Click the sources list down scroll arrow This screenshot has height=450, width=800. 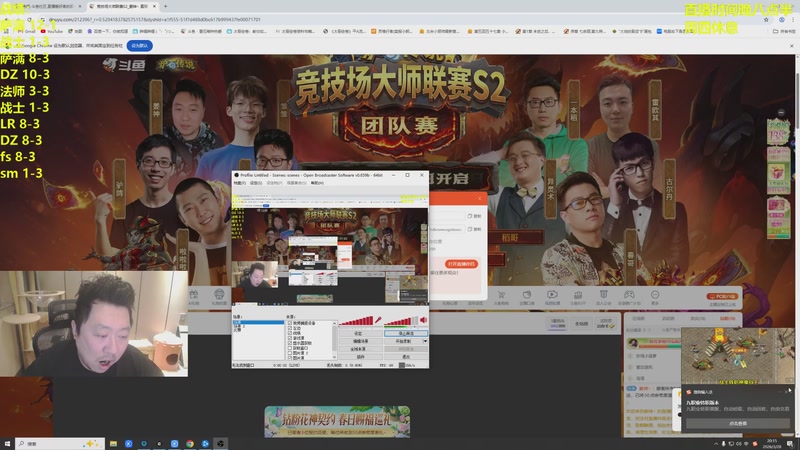tap(334, 357)
